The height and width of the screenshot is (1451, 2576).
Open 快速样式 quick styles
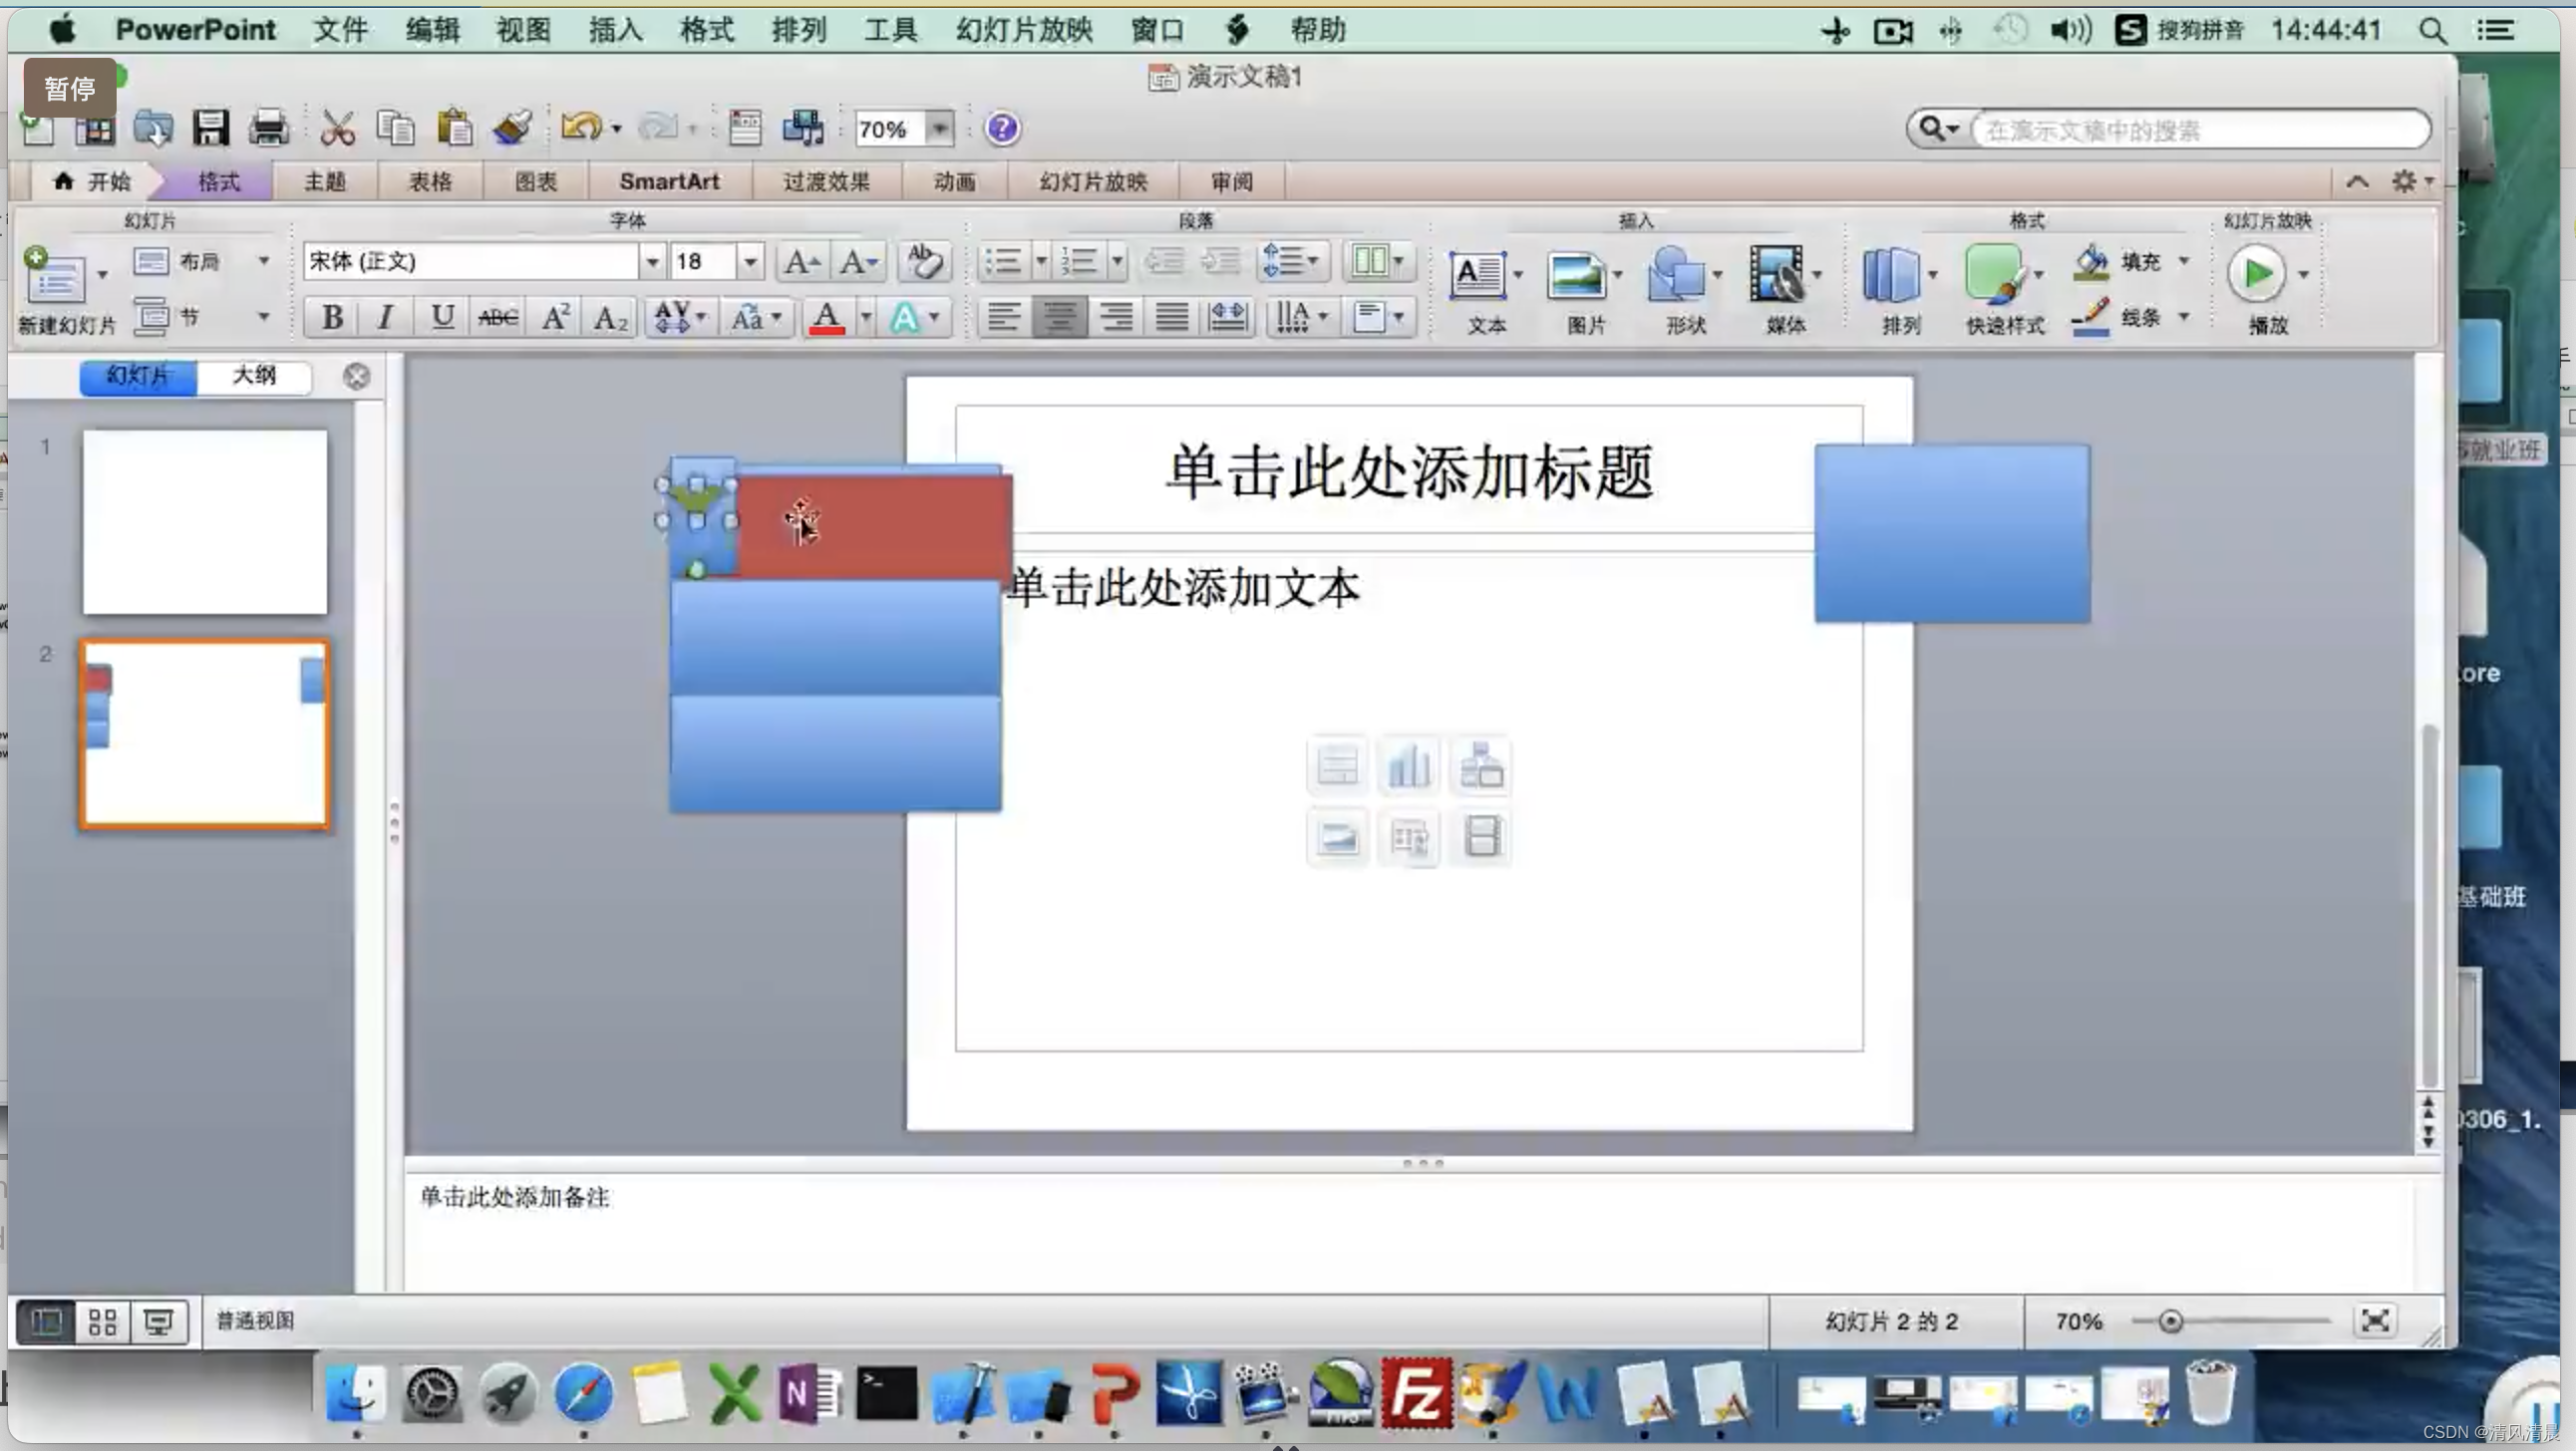(x=1994, y=275)
